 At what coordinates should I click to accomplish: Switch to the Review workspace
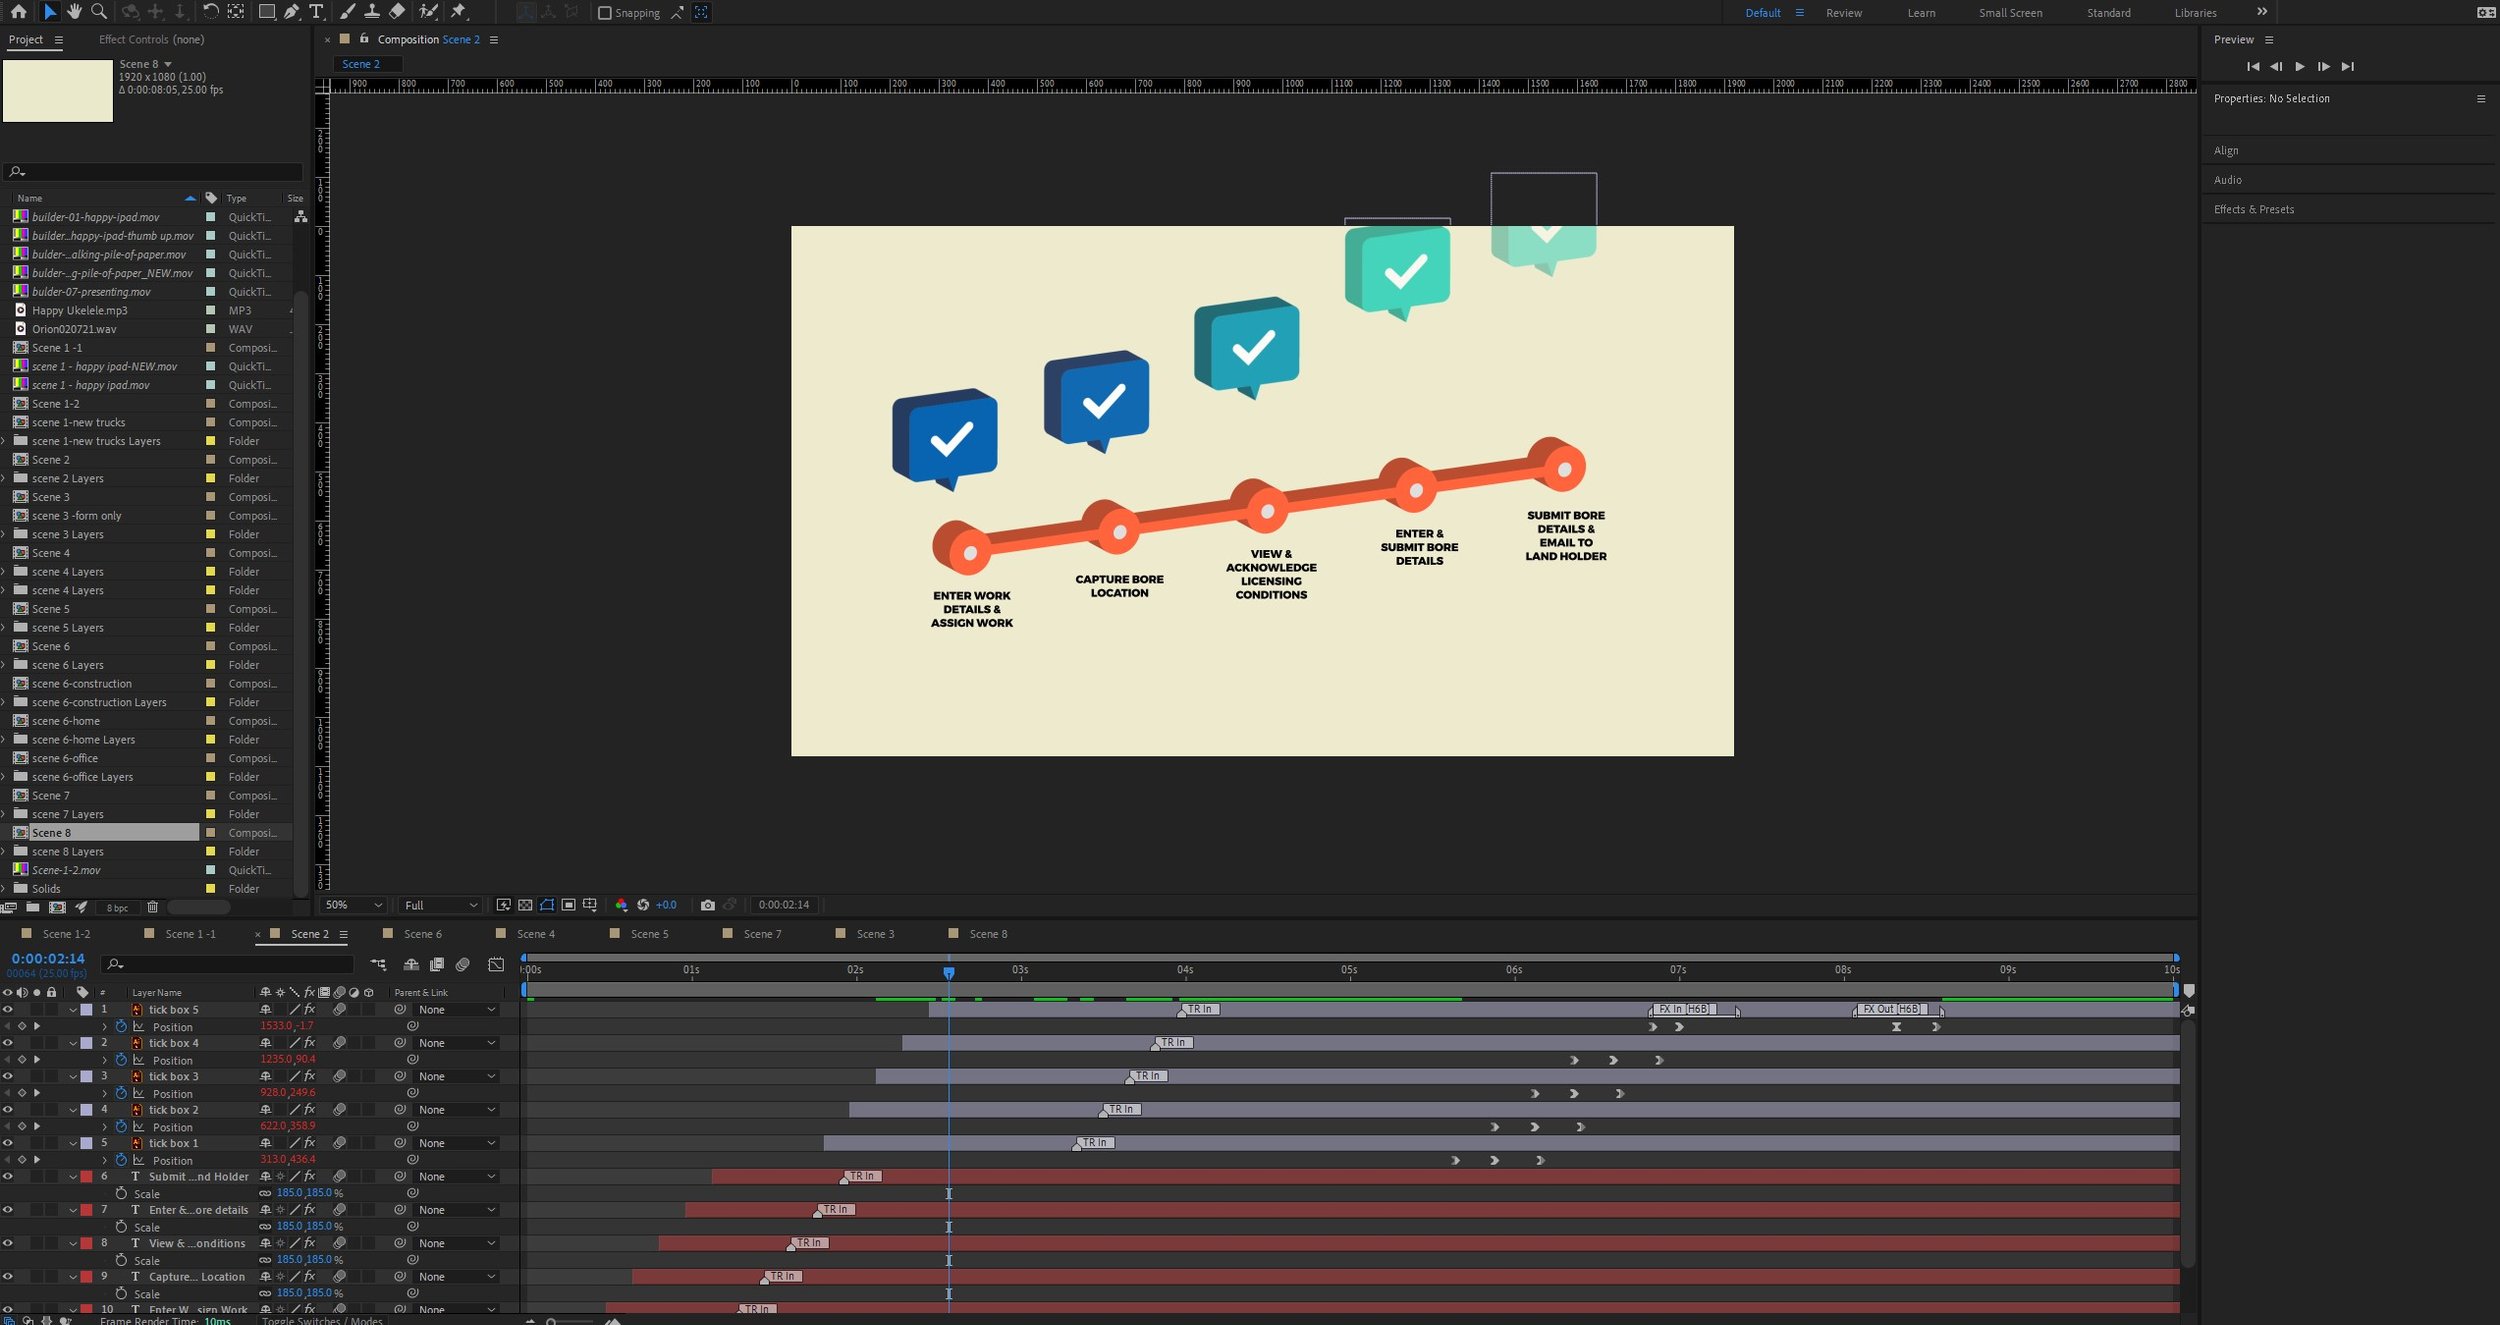[x=1844, y=13]
